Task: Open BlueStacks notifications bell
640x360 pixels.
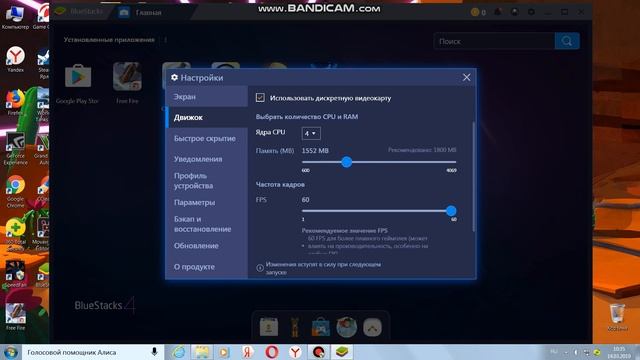Action: (x=498, y=12)
